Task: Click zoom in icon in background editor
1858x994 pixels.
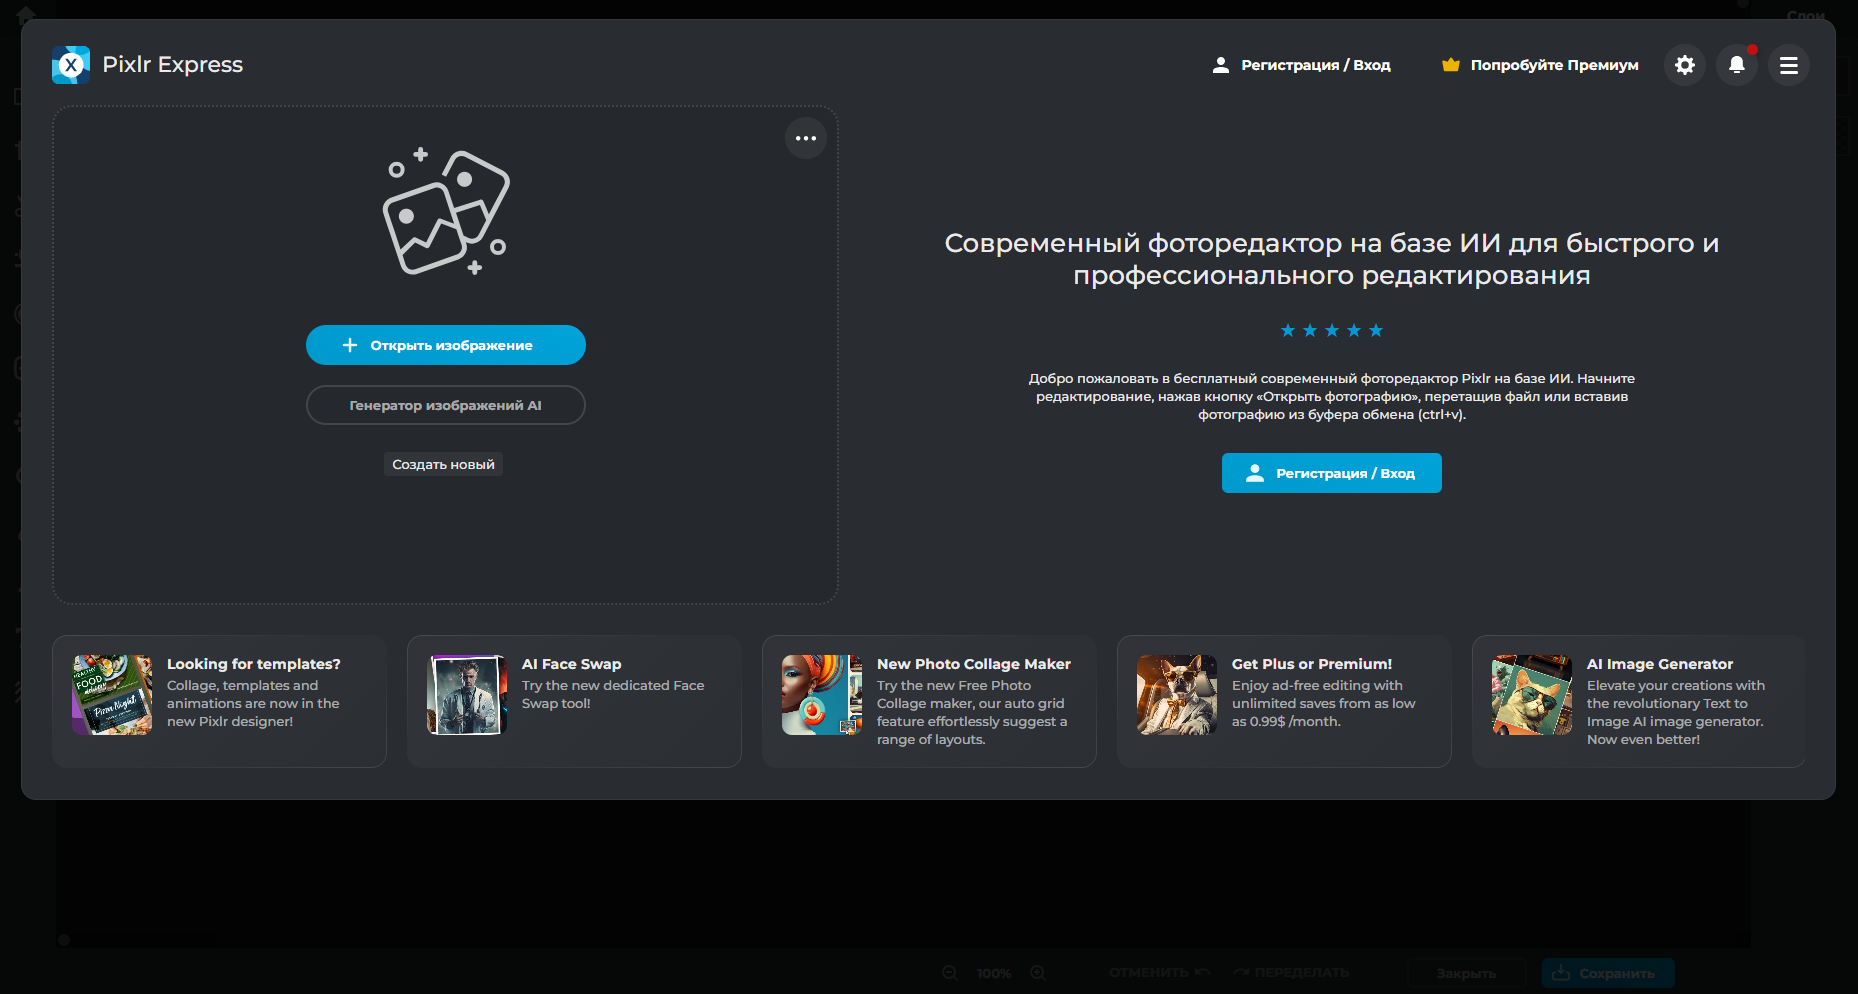Action: point(1038,973)
